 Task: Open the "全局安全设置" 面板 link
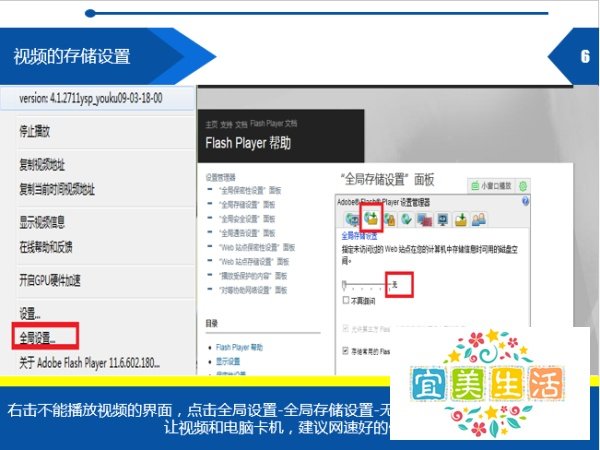point(247,219)
